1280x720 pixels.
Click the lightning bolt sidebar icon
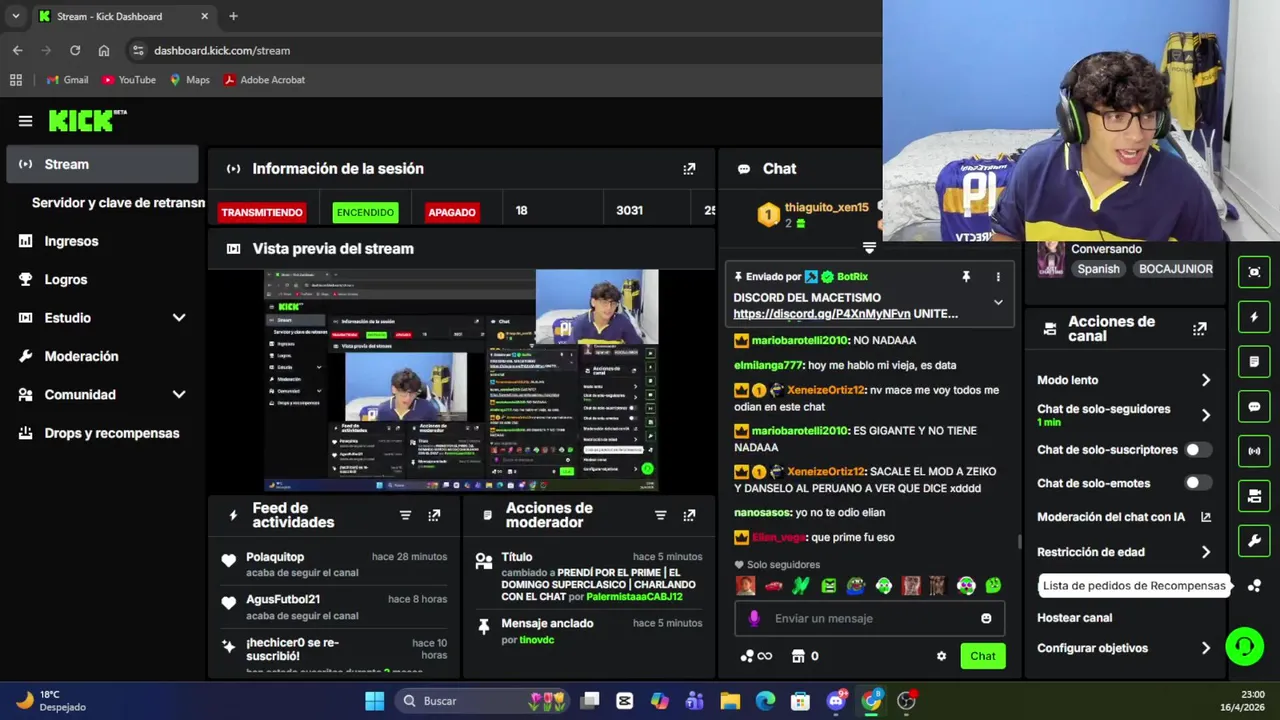[1254, 317]
